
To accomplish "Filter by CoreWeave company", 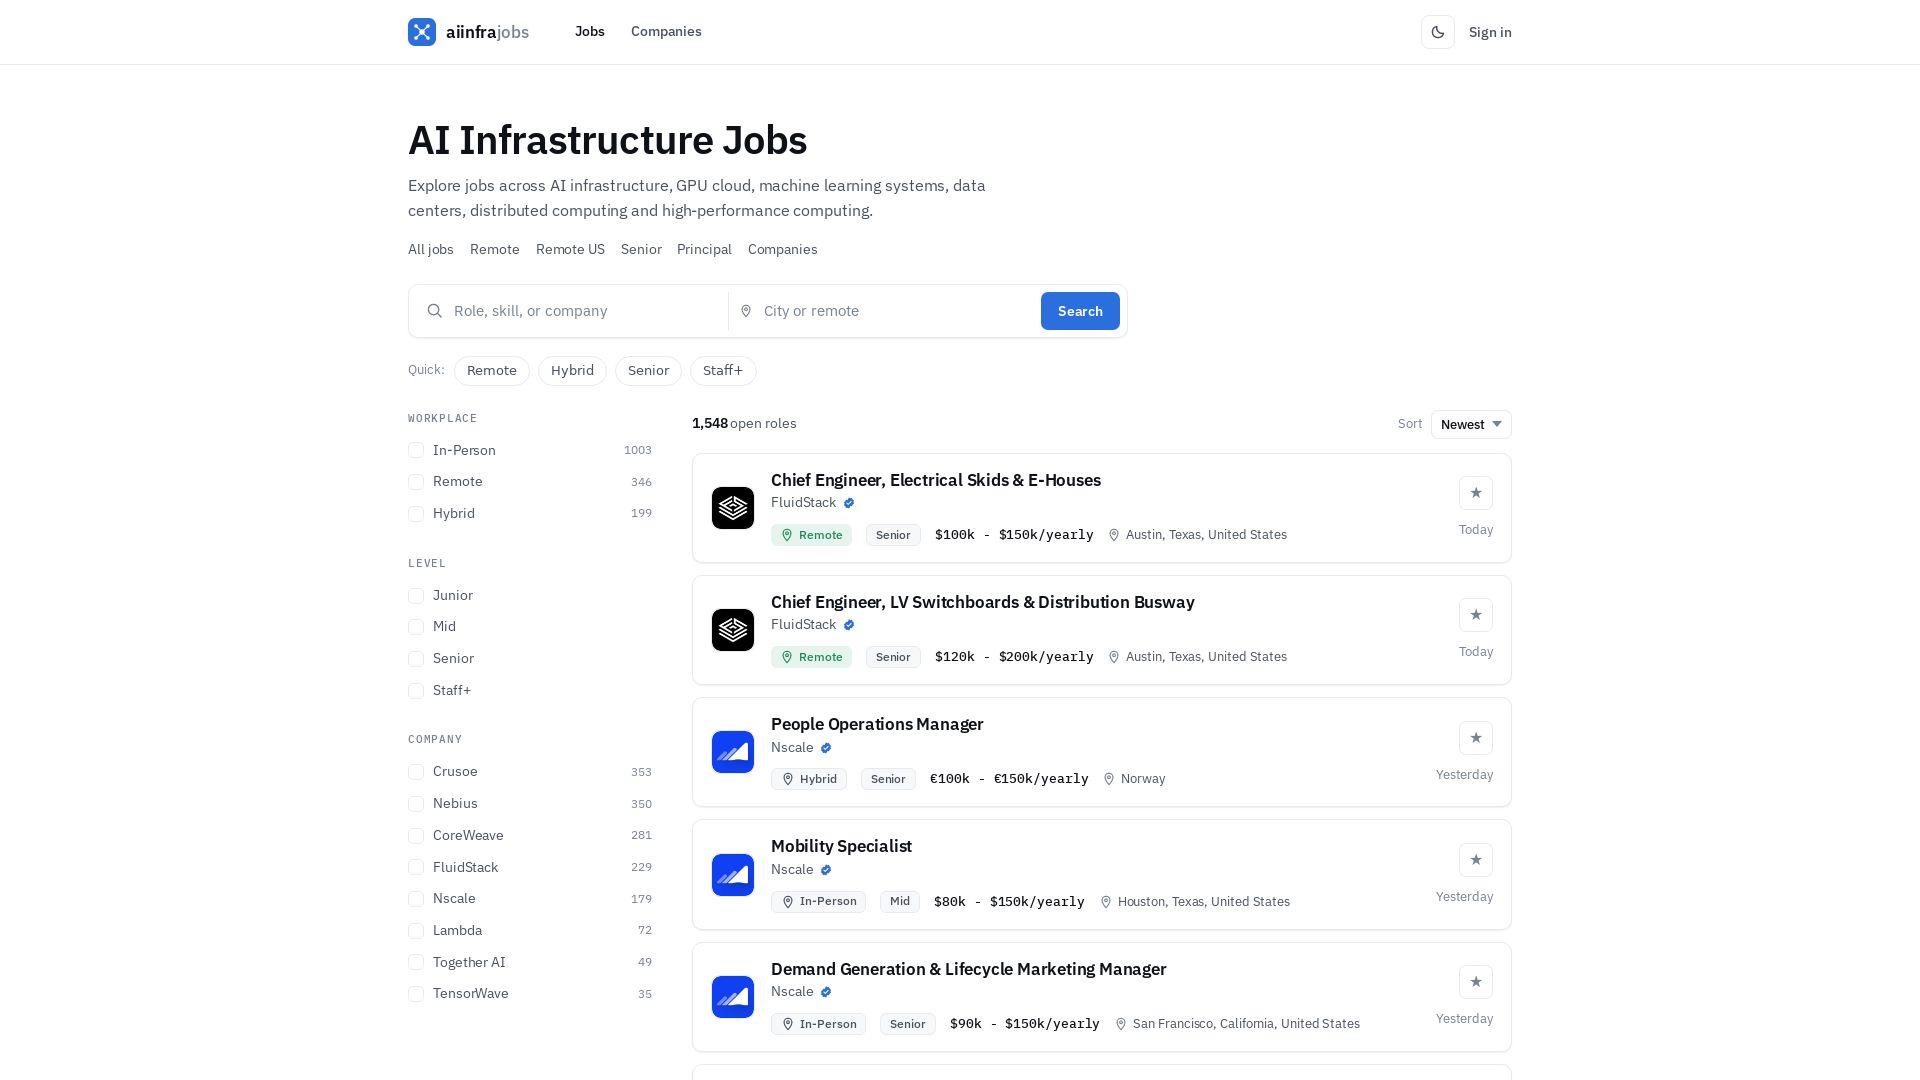I will [416, 836].
